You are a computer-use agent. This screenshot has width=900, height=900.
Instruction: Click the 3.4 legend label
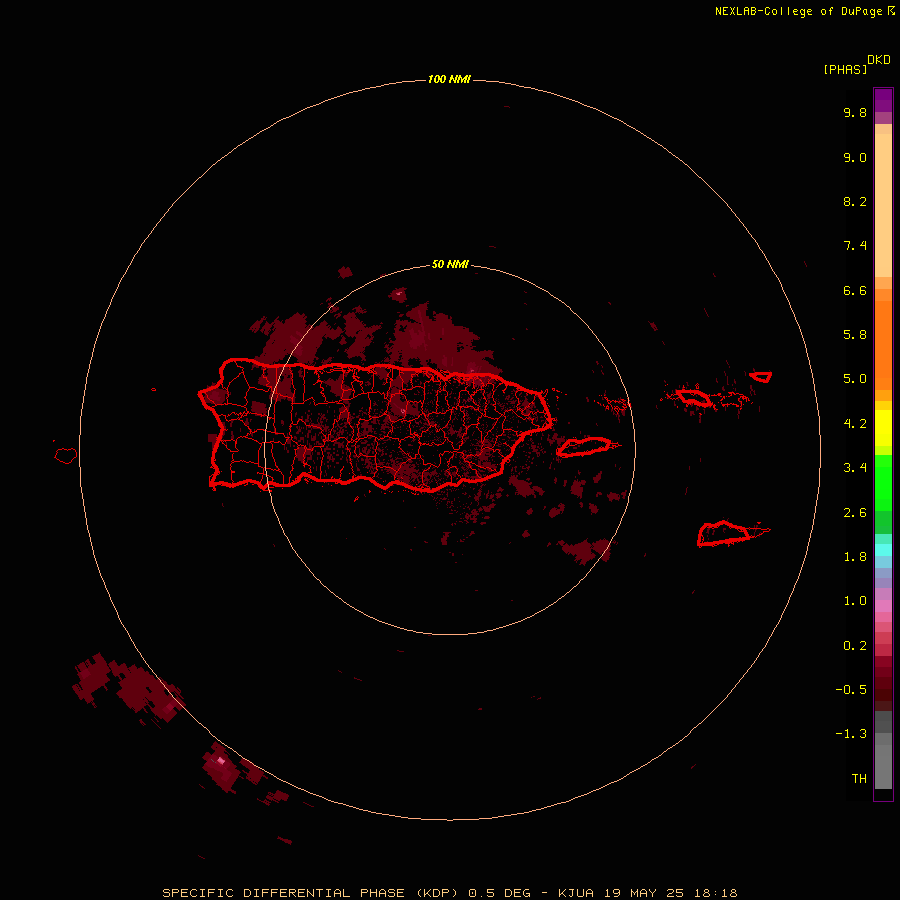855,468
